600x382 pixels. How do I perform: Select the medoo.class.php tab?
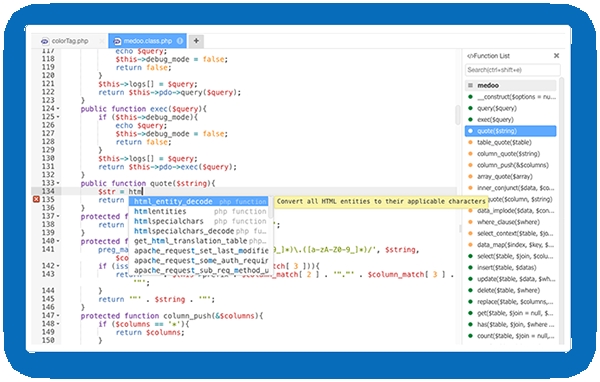147,41
